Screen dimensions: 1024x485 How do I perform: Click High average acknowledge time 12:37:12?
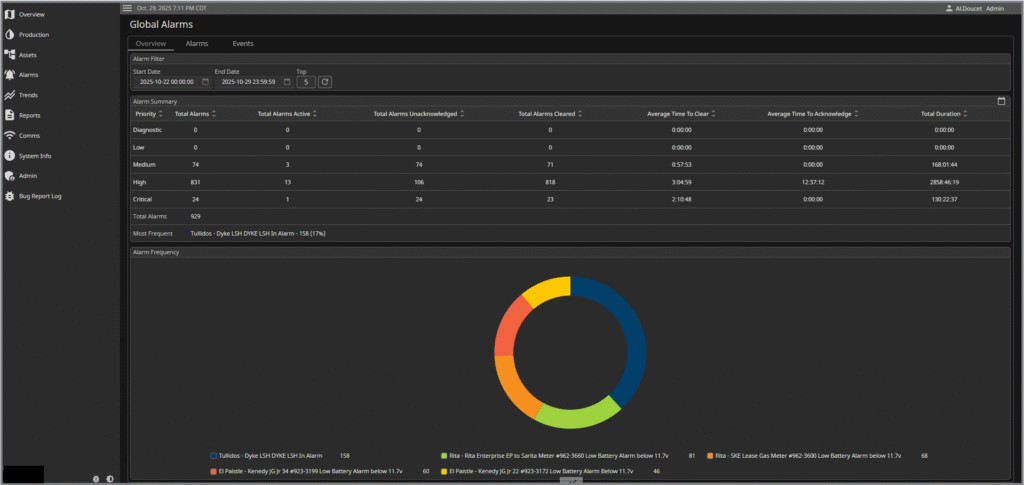click(x=812, y=182)
